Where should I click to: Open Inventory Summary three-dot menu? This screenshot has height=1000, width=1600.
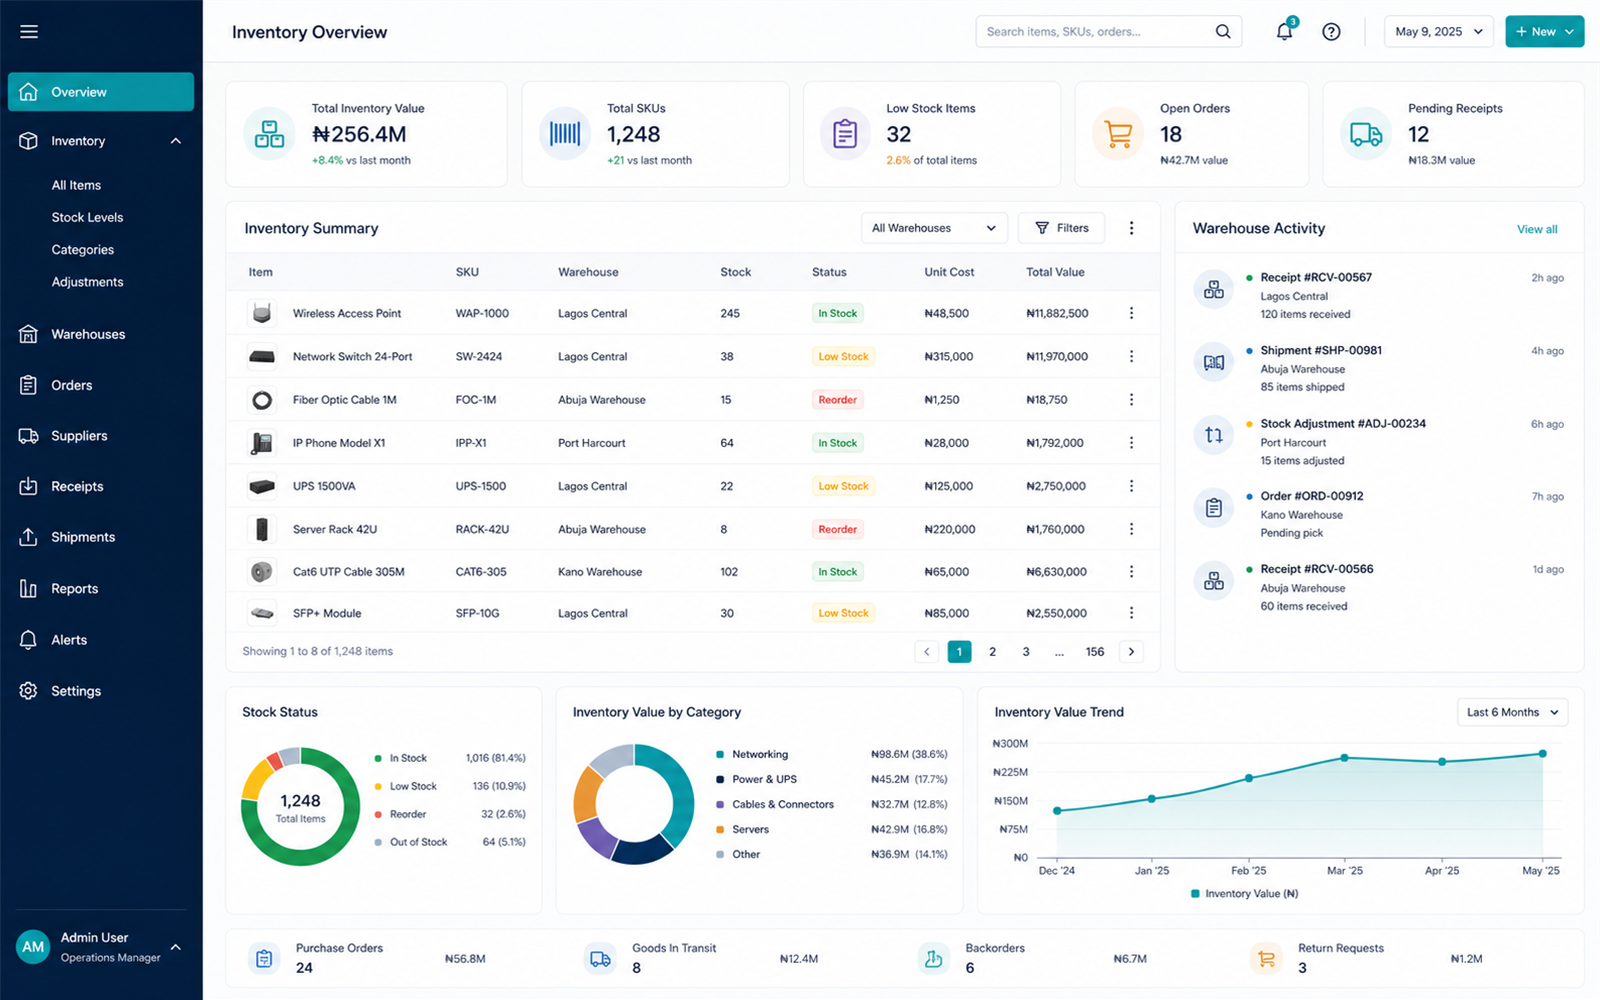[1131, 228]
